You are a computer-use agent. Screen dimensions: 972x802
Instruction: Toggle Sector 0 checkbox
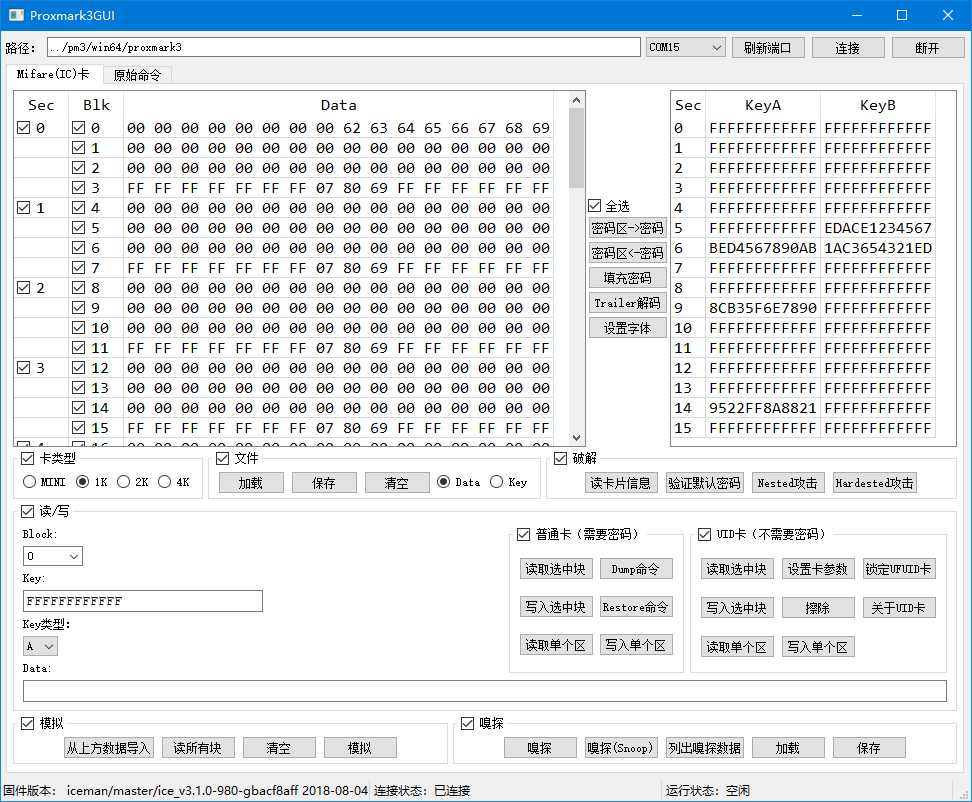click(24, 128)
